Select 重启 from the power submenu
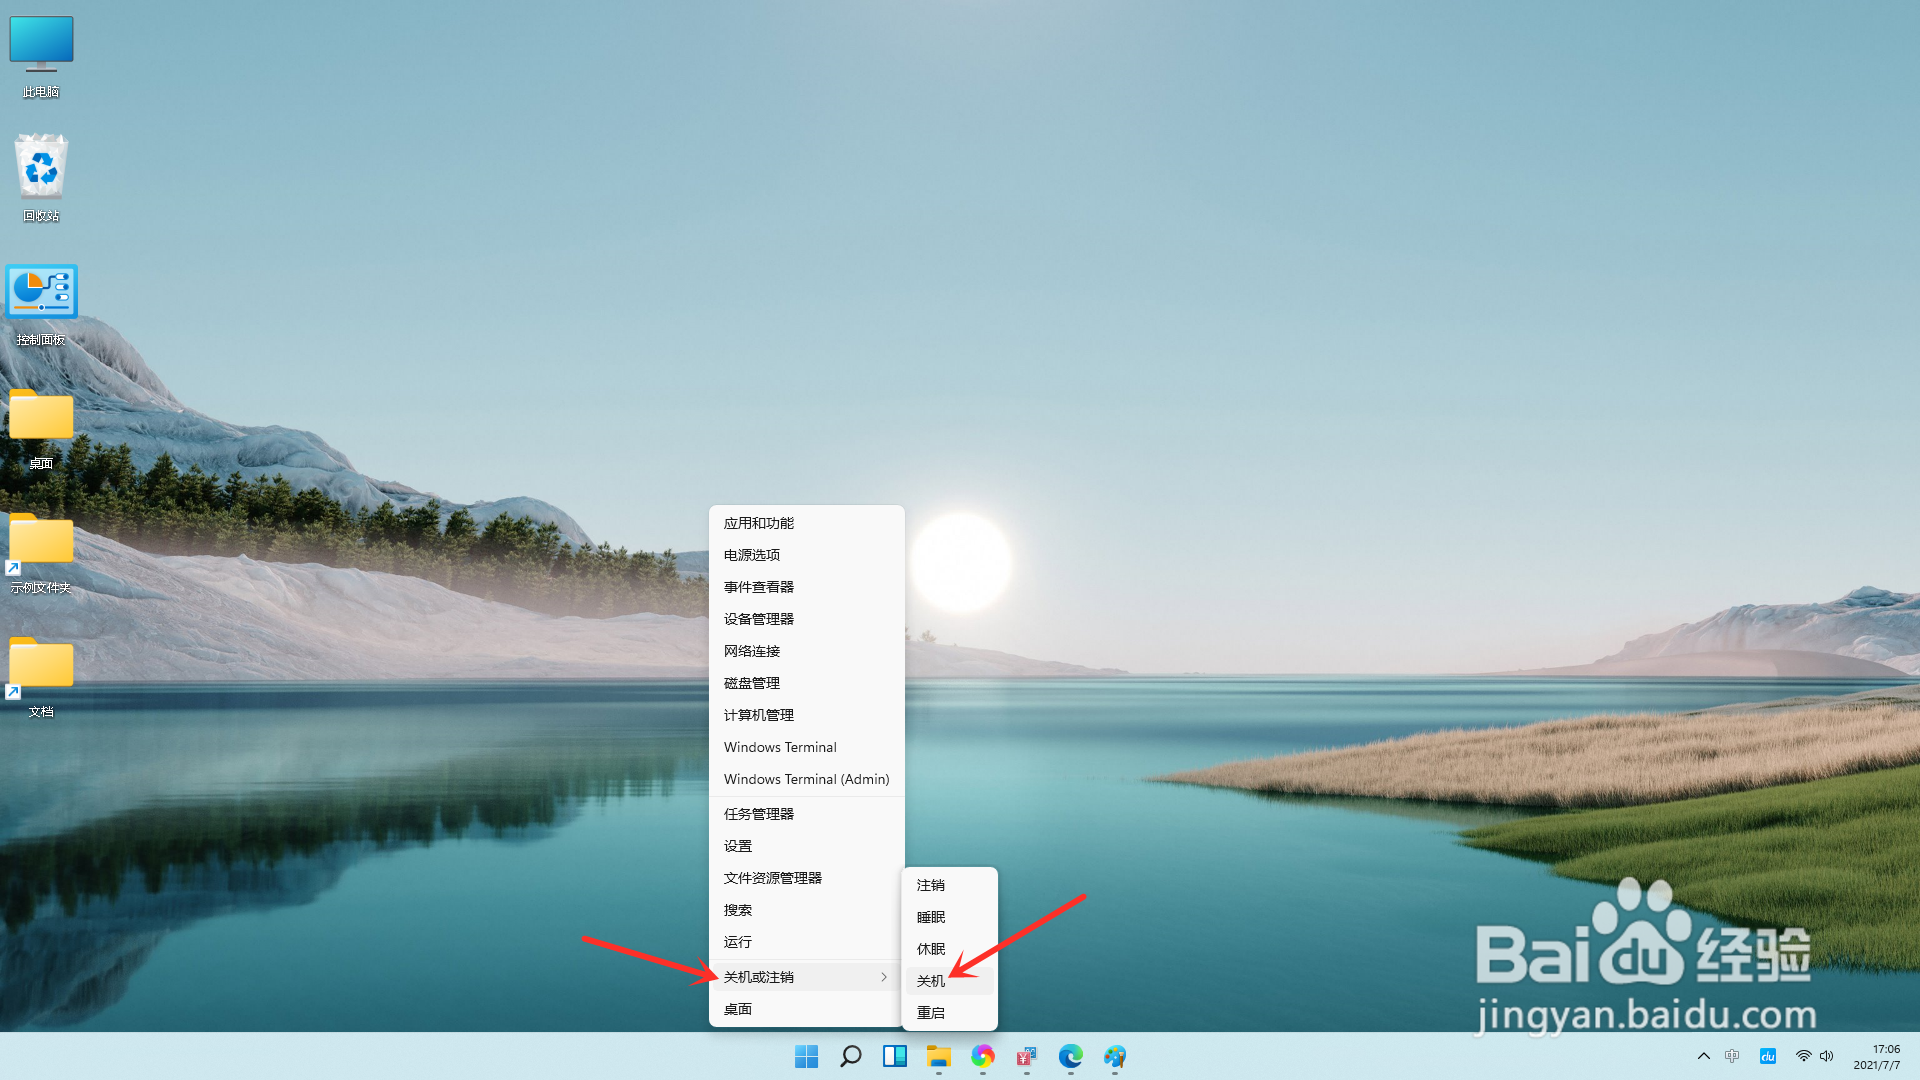The width and height of the screenshot is (1920, 1080). 932,1012
